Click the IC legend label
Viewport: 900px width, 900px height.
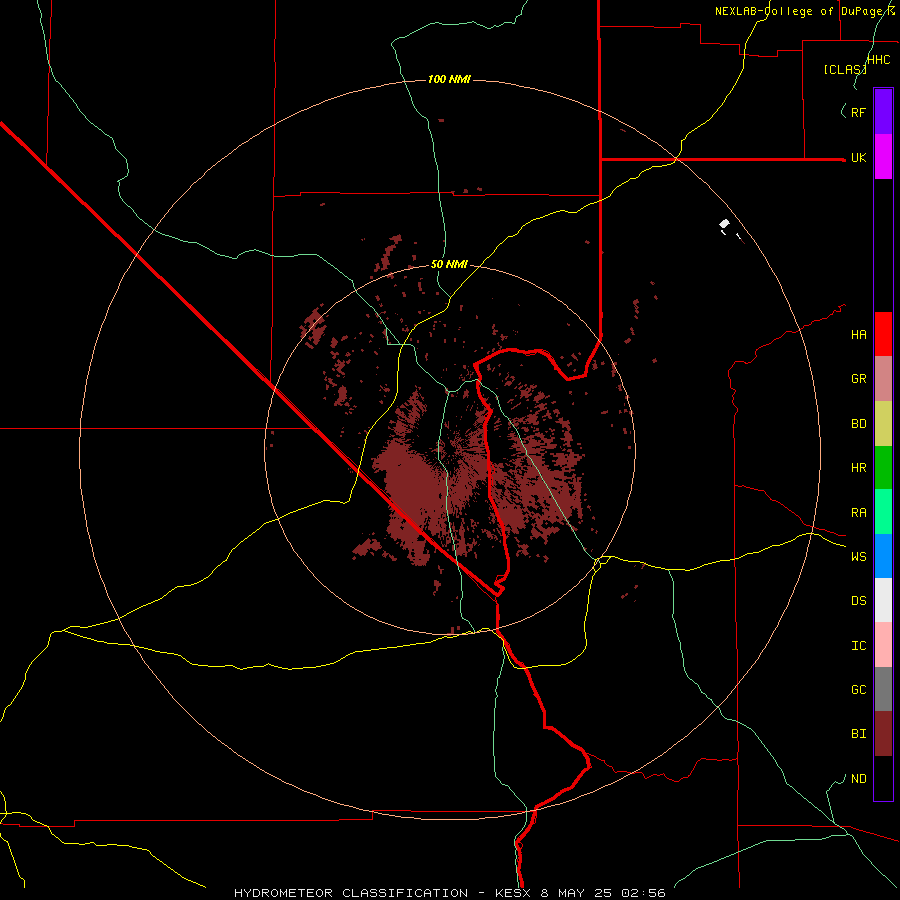point(859,646)
